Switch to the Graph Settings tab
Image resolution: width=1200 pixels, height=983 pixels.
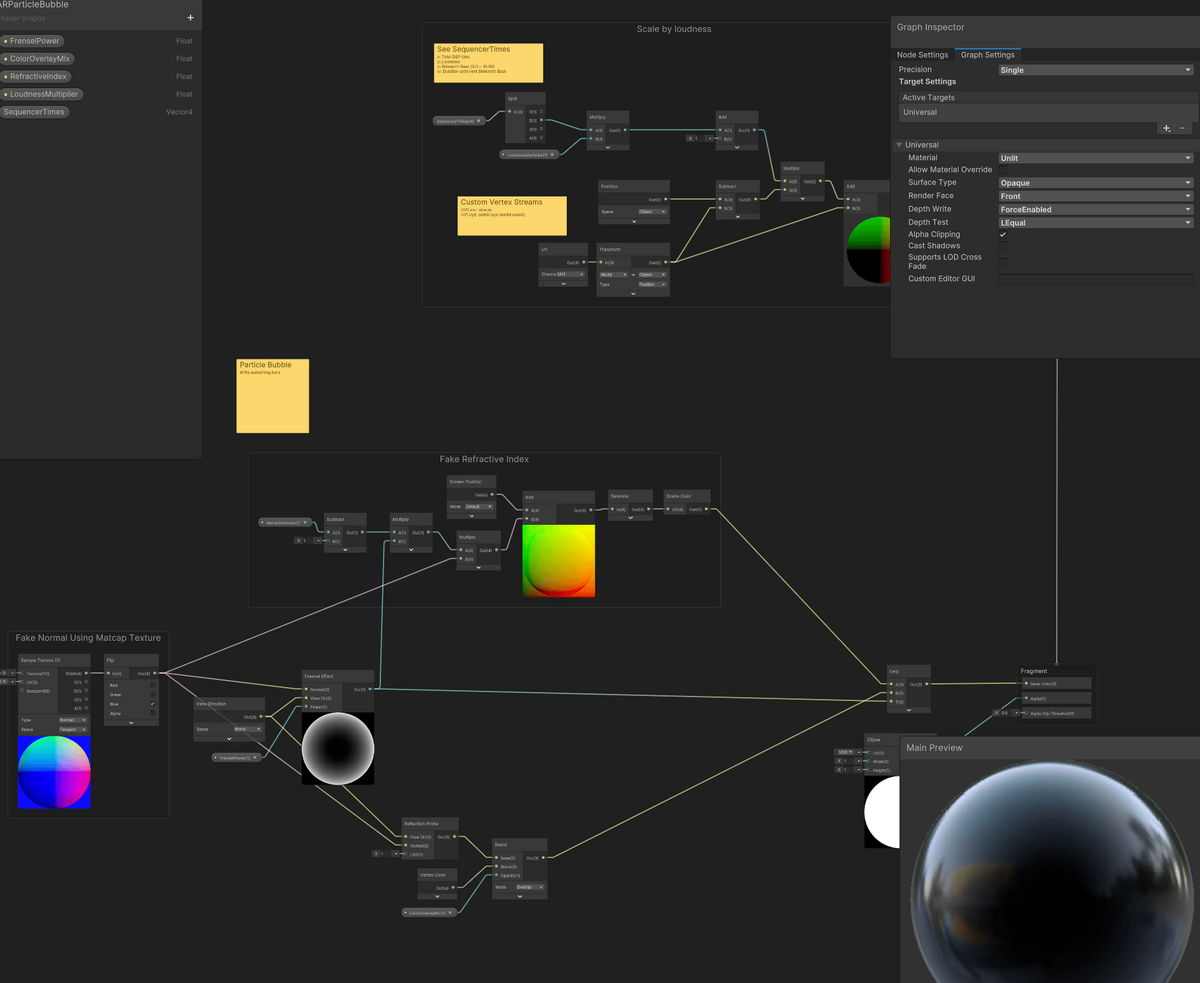click(988, 55)
